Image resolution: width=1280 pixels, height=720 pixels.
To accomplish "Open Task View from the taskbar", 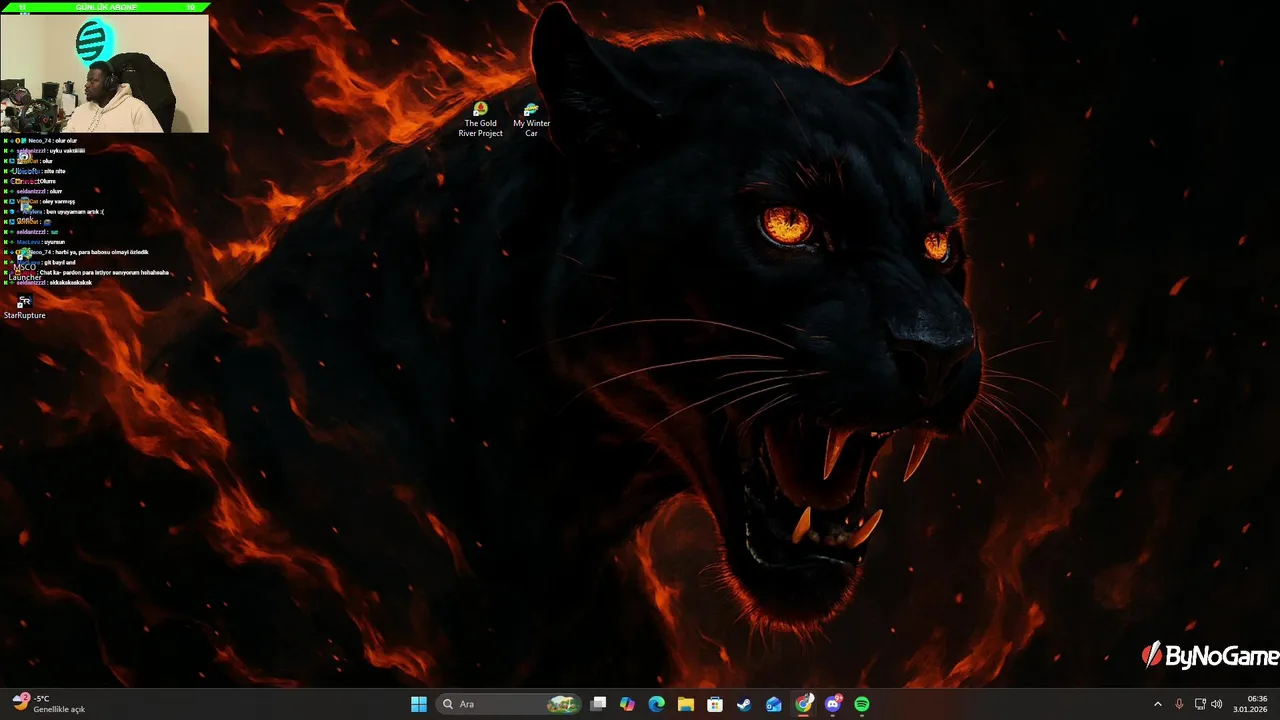I will pos(598,704).
